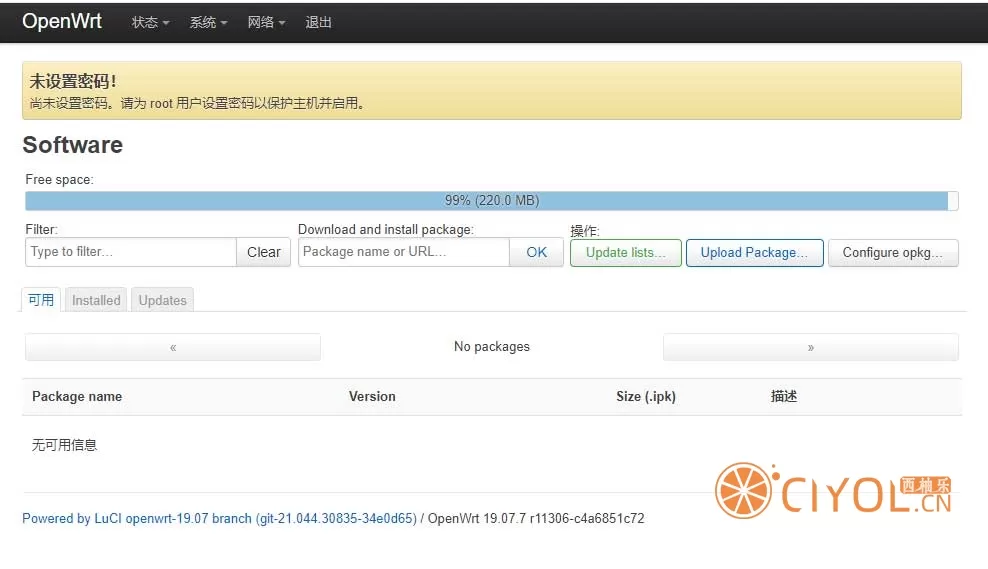988x569 pixels.
Task: Go to the previous page with «
Action: coord(173,347)
